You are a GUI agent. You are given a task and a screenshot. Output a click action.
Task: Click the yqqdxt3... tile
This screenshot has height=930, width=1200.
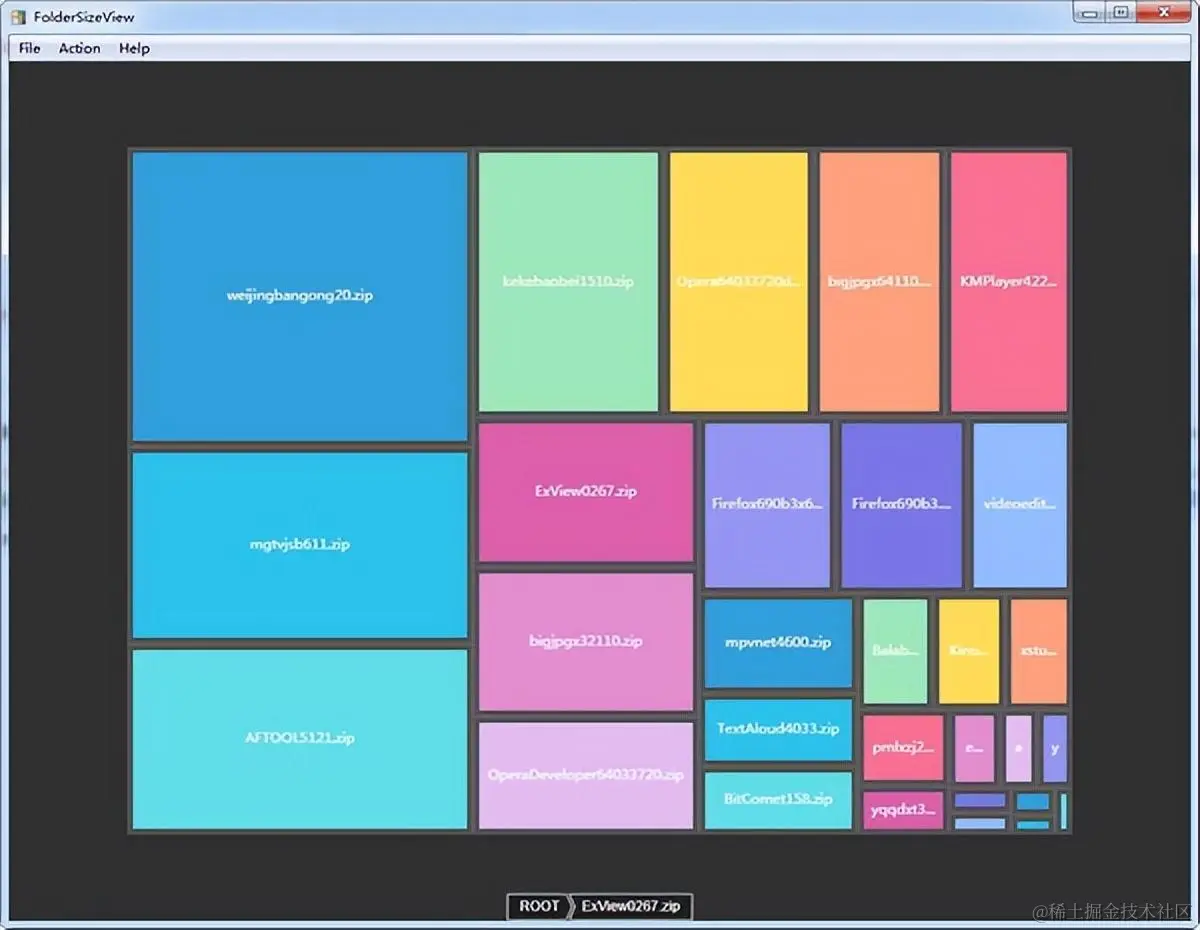pos(904,810)
